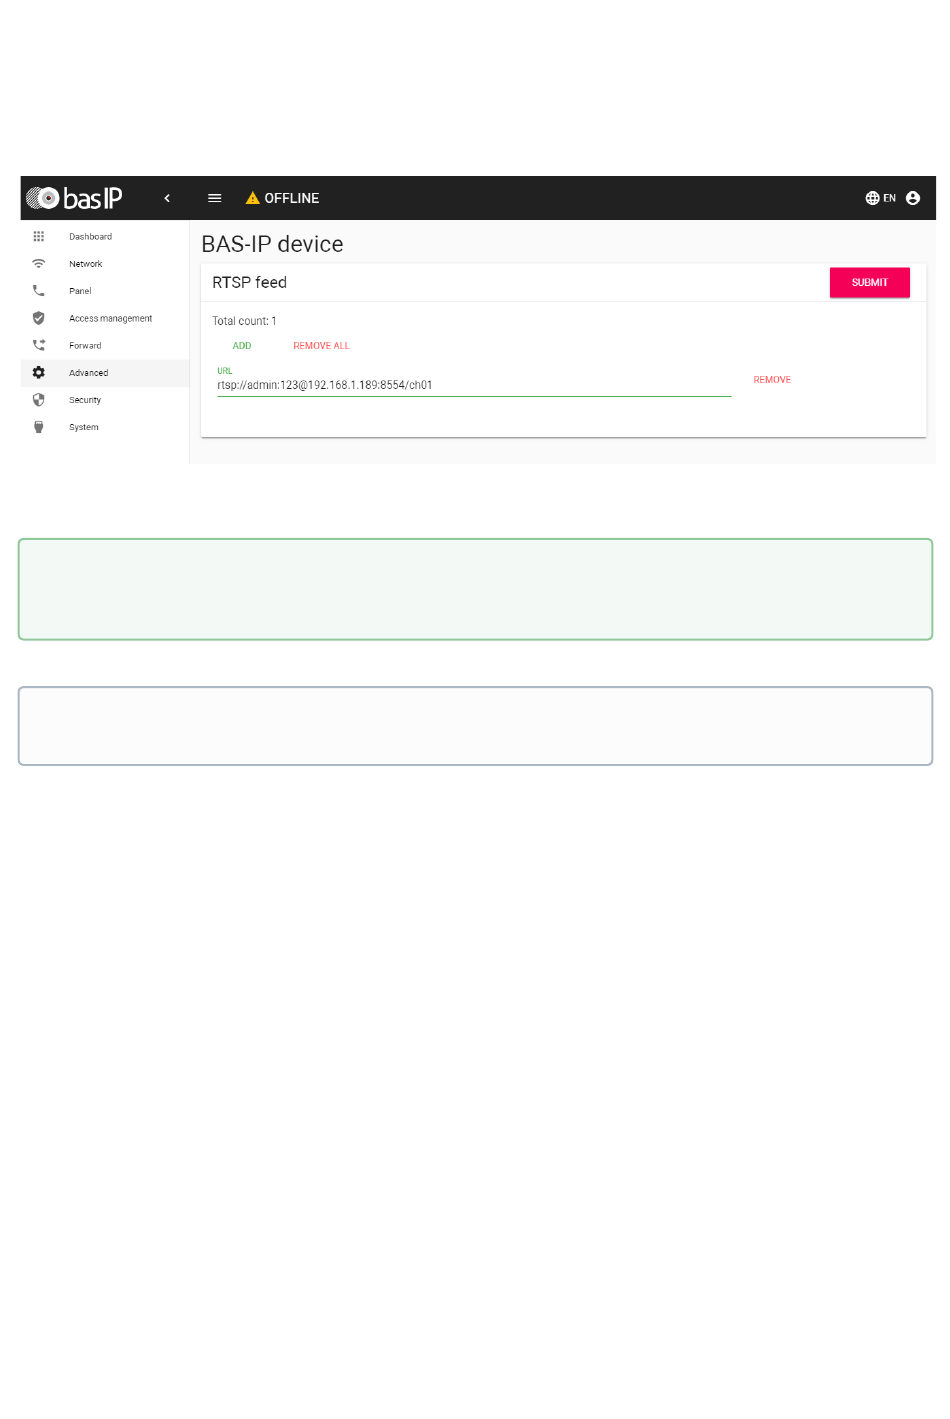Go to the Network menu item
This screenshot has height=1419, width=950.
coord(86,264)
